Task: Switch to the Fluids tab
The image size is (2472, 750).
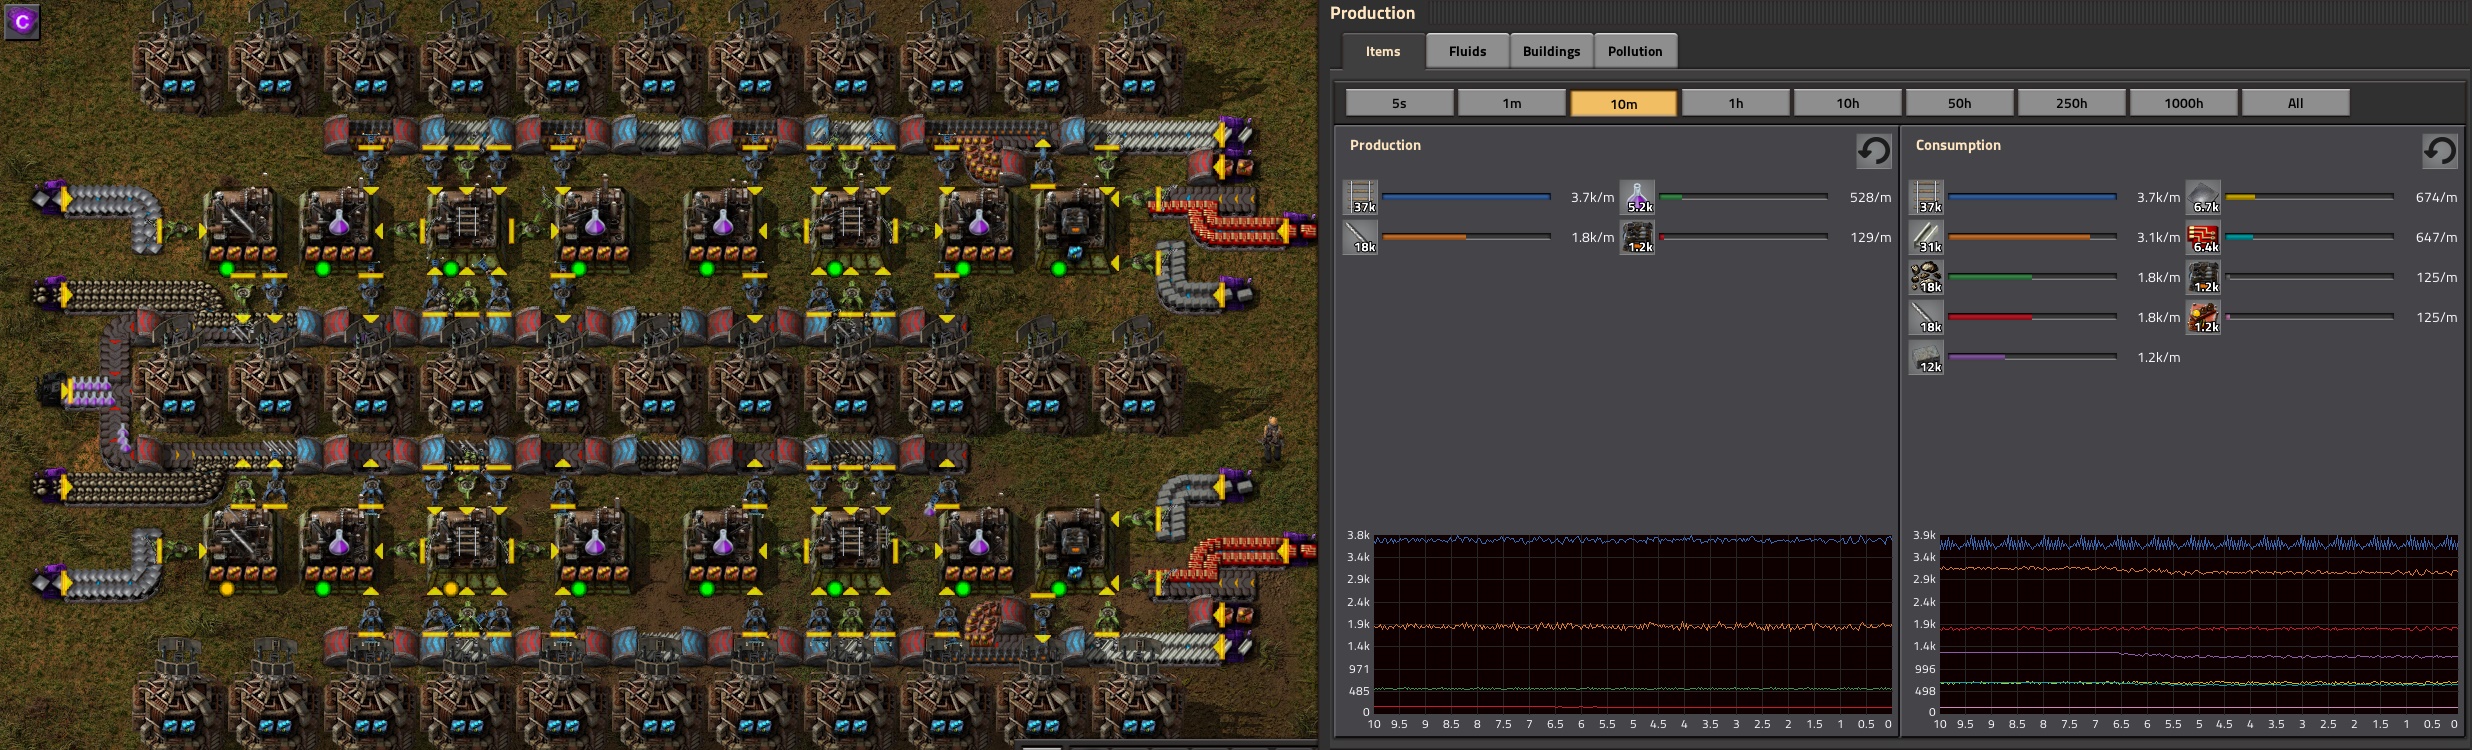Action: pos(1467,51)
